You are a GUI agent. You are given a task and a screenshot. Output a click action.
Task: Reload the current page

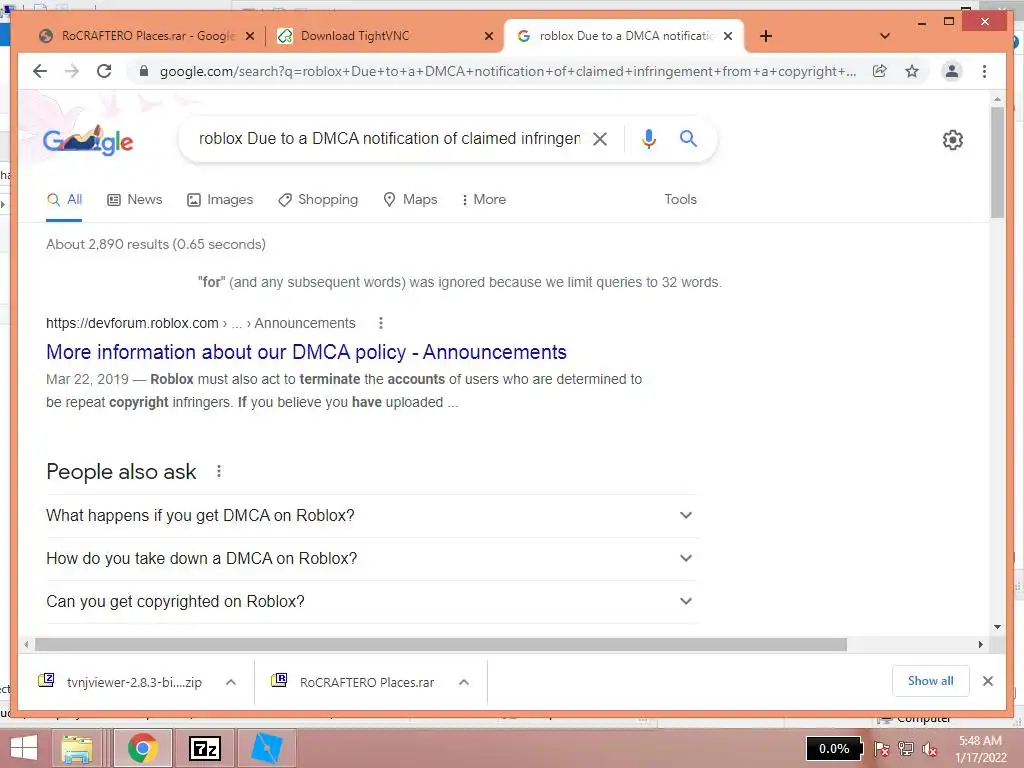coord(104,71)
